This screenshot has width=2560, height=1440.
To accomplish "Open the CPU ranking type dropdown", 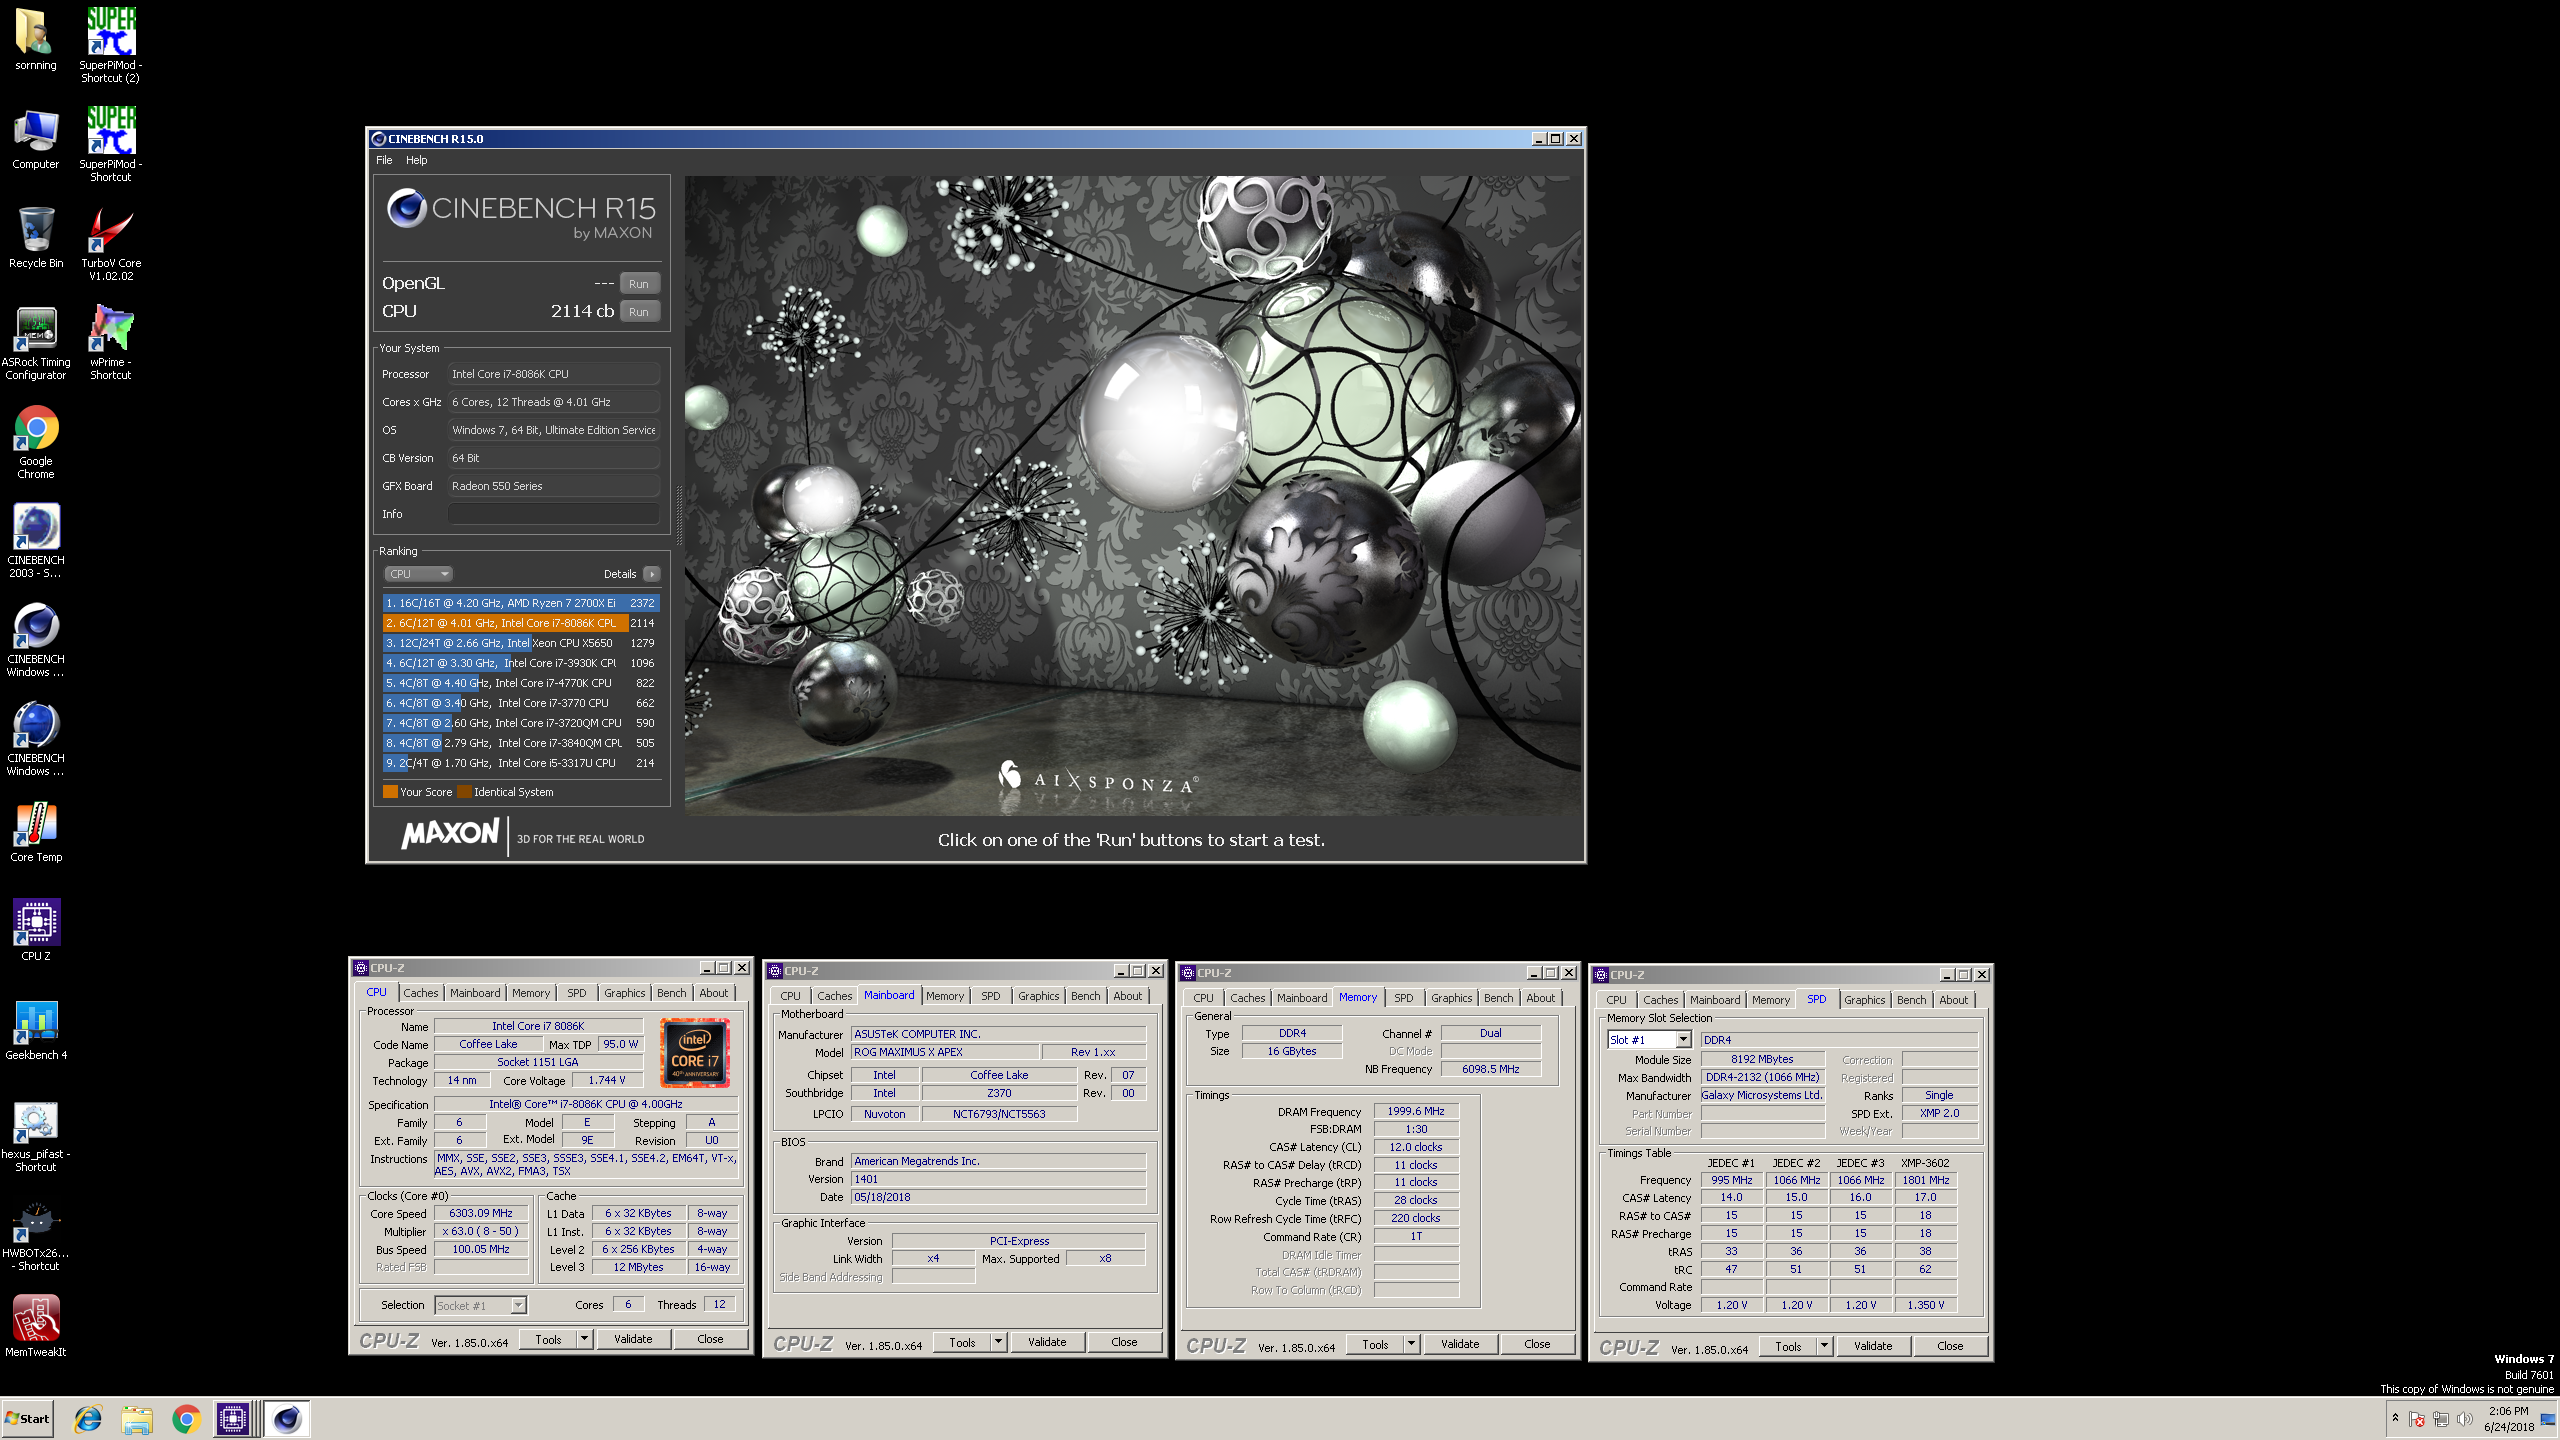I will point(418,574).
